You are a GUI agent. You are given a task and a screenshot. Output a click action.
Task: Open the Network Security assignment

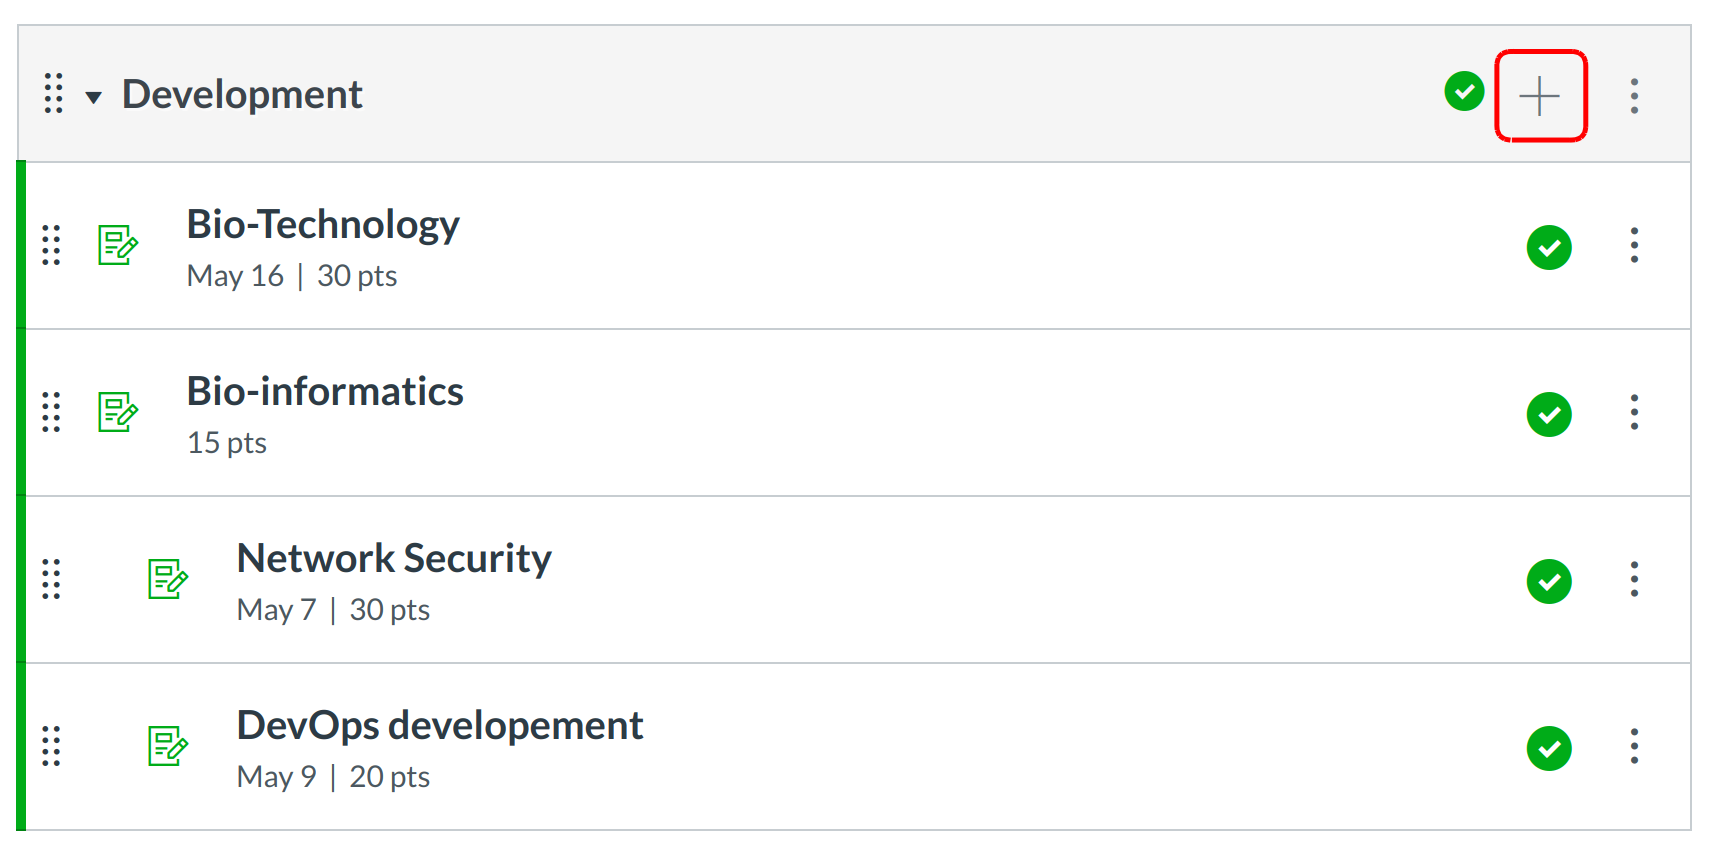pyautogui.click(x=393, y=559)
